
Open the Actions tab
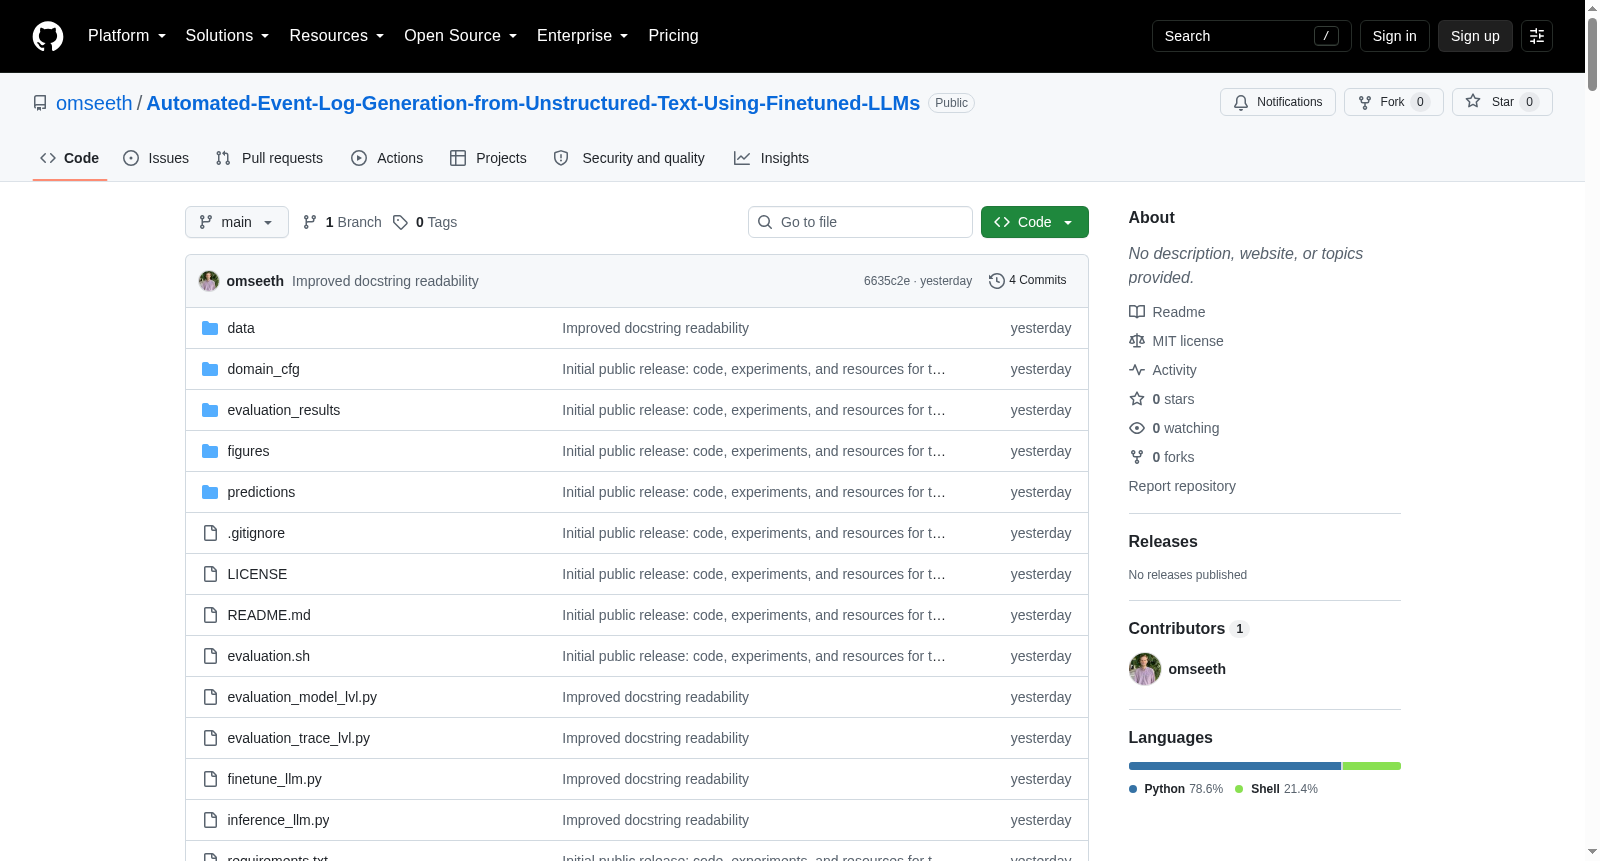[387, 158]
